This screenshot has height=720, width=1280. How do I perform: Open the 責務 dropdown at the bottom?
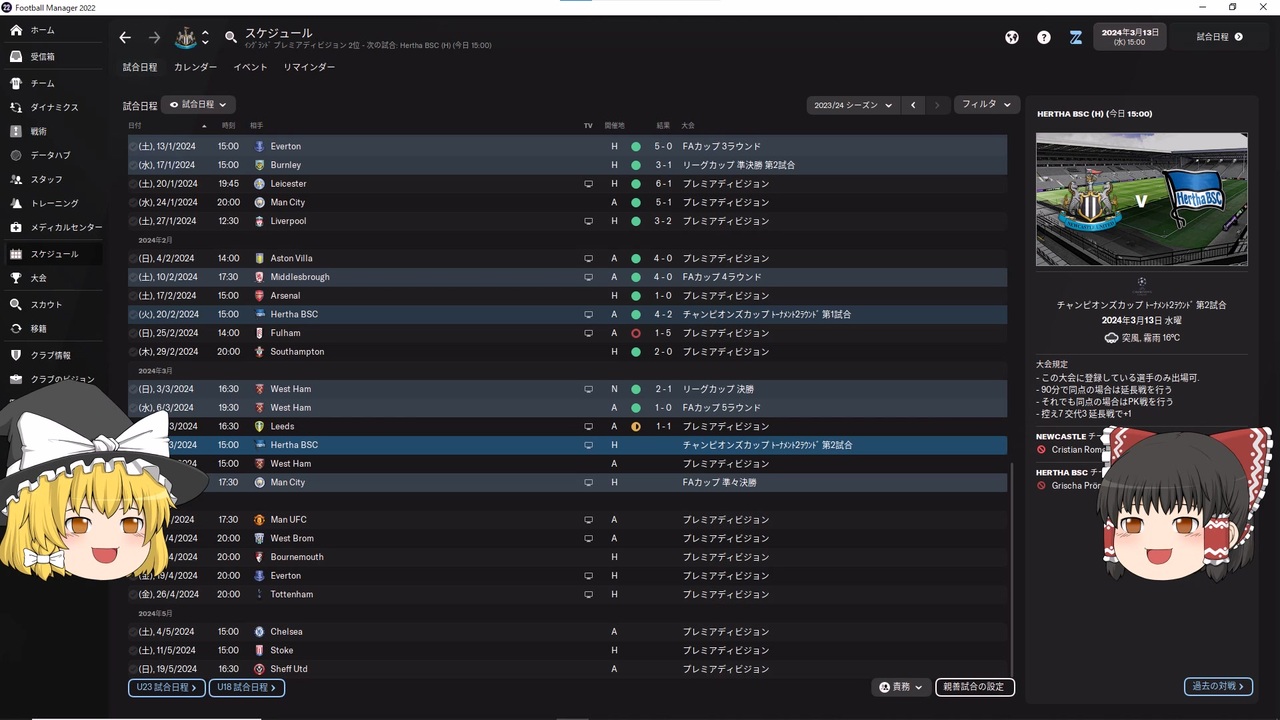(x=900, y=687)
